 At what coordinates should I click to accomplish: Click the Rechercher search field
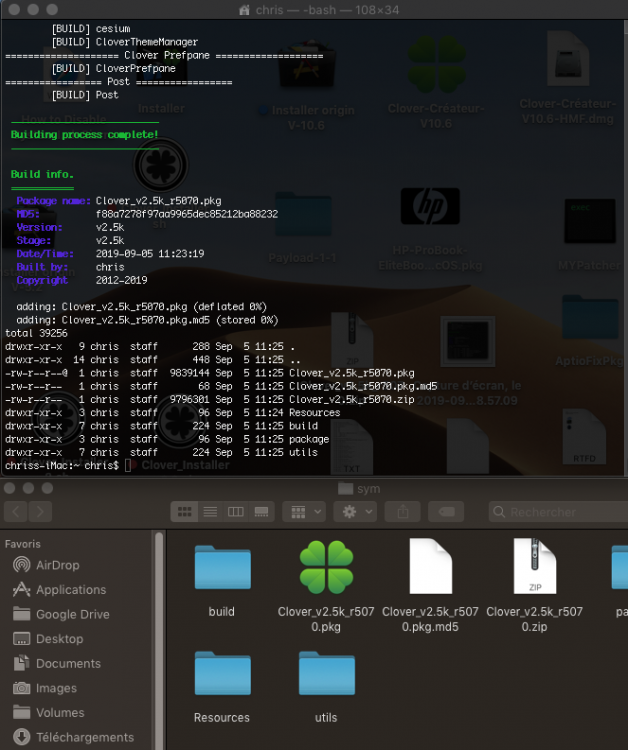[558, 512]
